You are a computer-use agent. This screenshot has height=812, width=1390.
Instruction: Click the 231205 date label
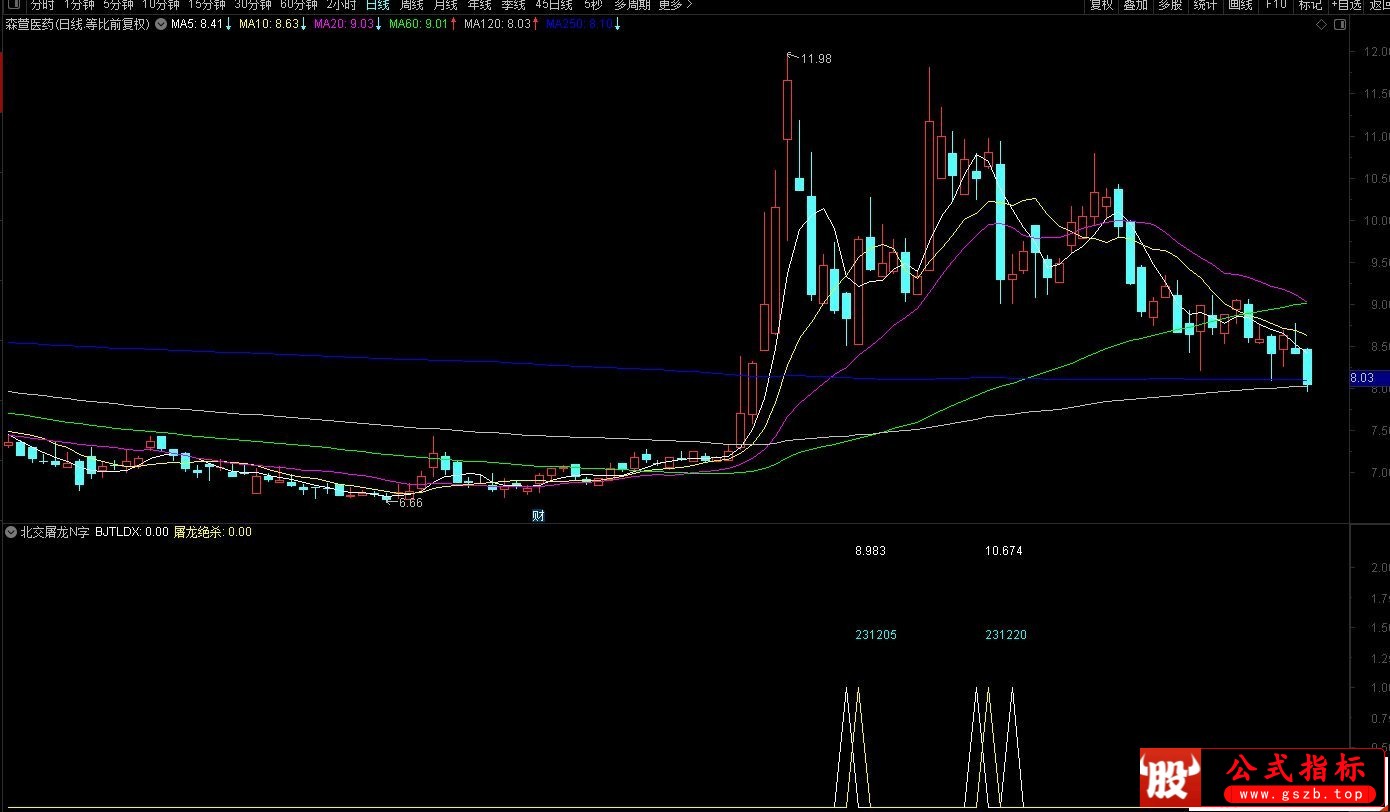(876, 635)
